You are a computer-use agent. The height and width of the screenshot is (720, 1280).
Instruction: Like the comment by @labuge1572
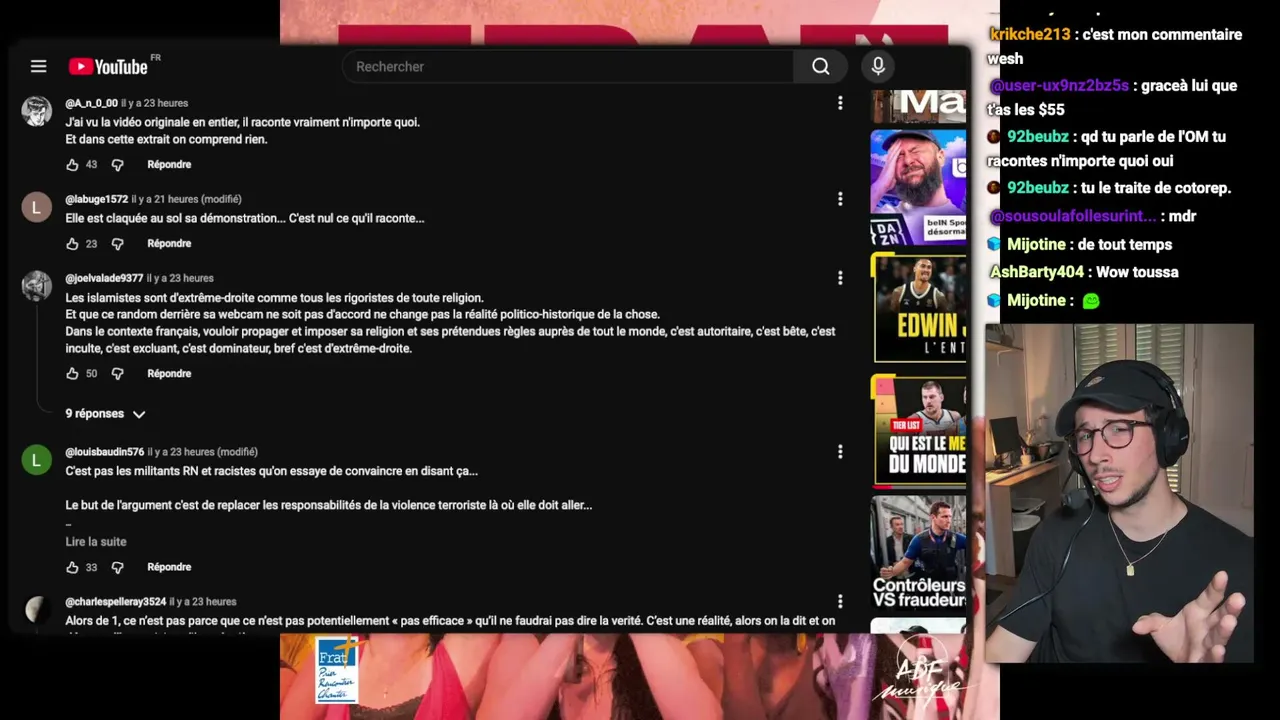coord(72,243)
